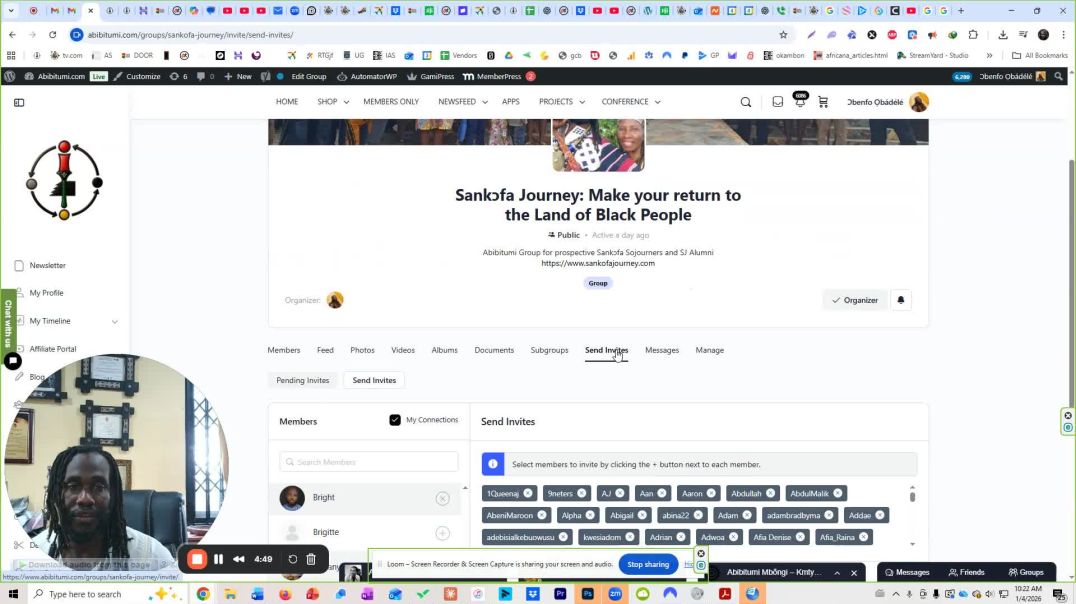Click the Search Members input field

click(x=369, y=461)
